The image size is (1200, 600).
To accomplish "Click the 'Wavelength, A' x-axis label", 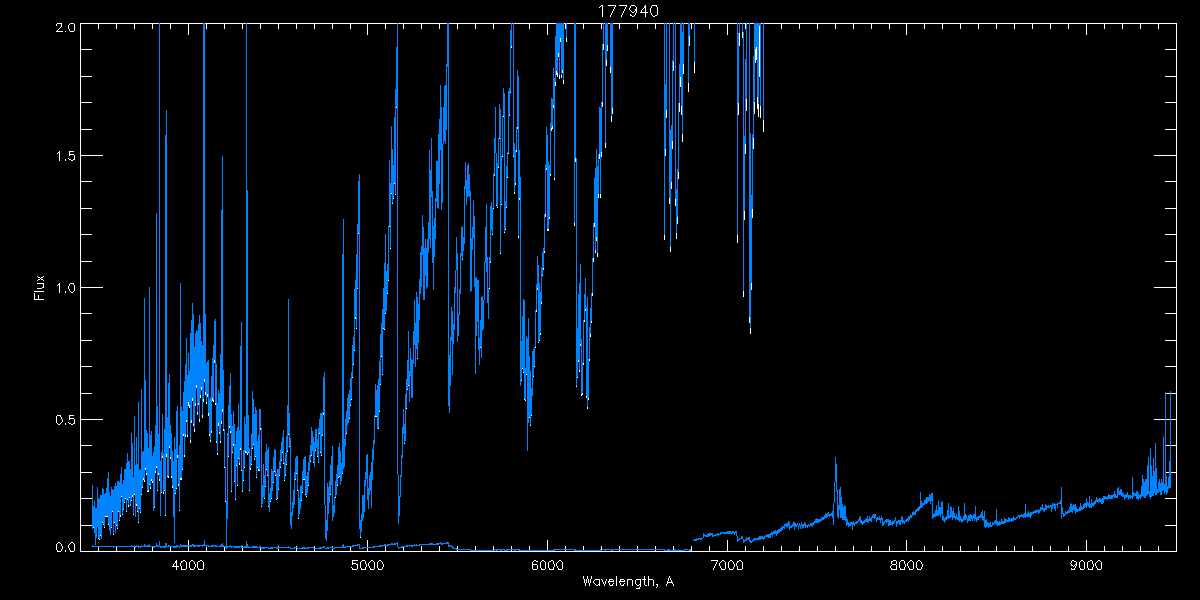I will (628, 582).
